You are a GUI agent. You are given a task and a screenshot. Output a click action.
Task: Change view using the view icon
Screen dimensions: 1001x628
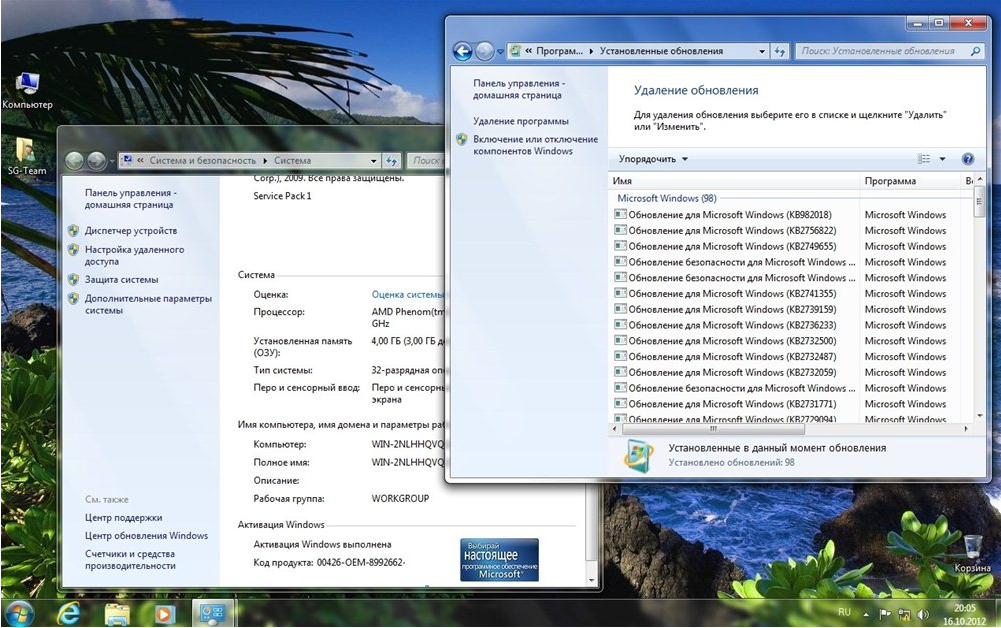click(923, 159)
